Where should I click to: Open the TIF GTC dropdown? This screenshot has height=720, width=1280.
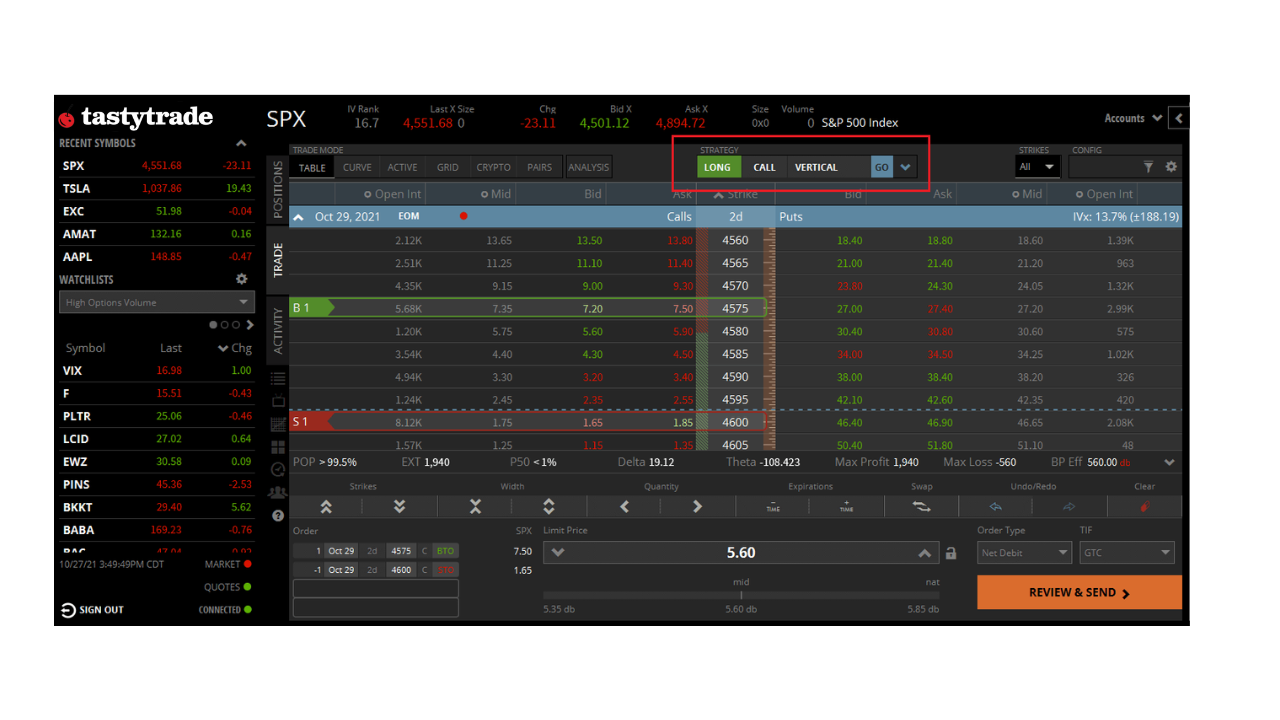pos(1127,553)
